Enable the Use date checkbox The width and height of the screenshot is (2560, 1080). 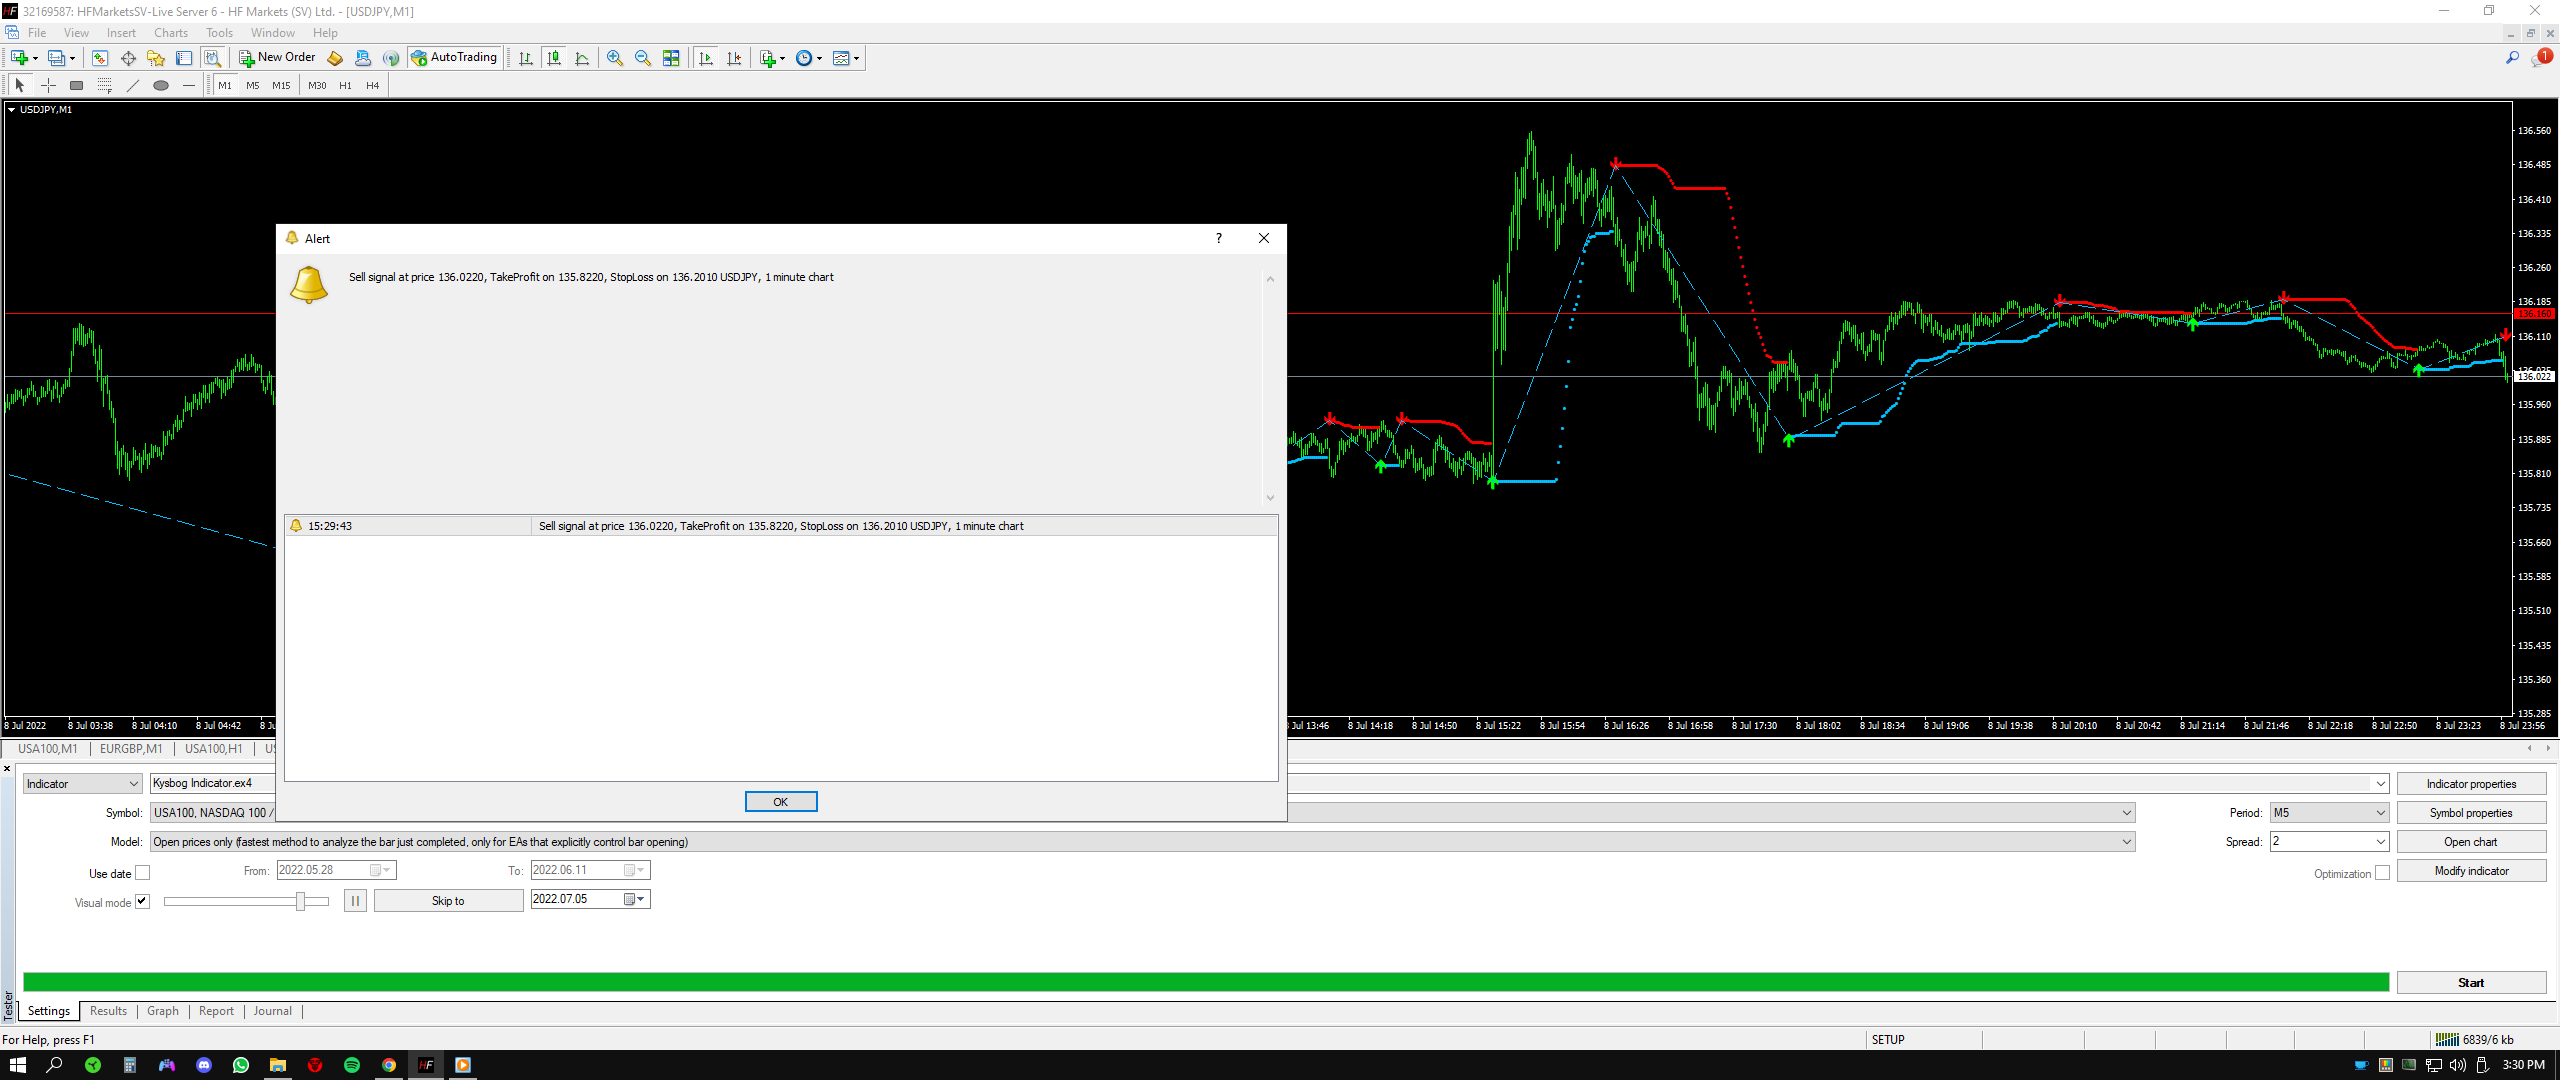tap(143, 873)
